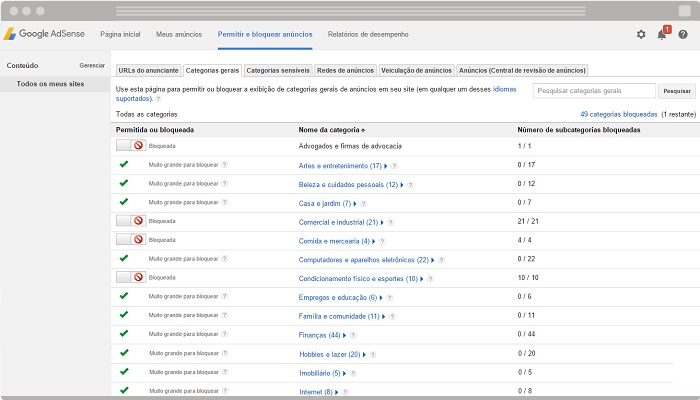Click help icon beside Beleza e cuidados pessoais

coord(410,185)
